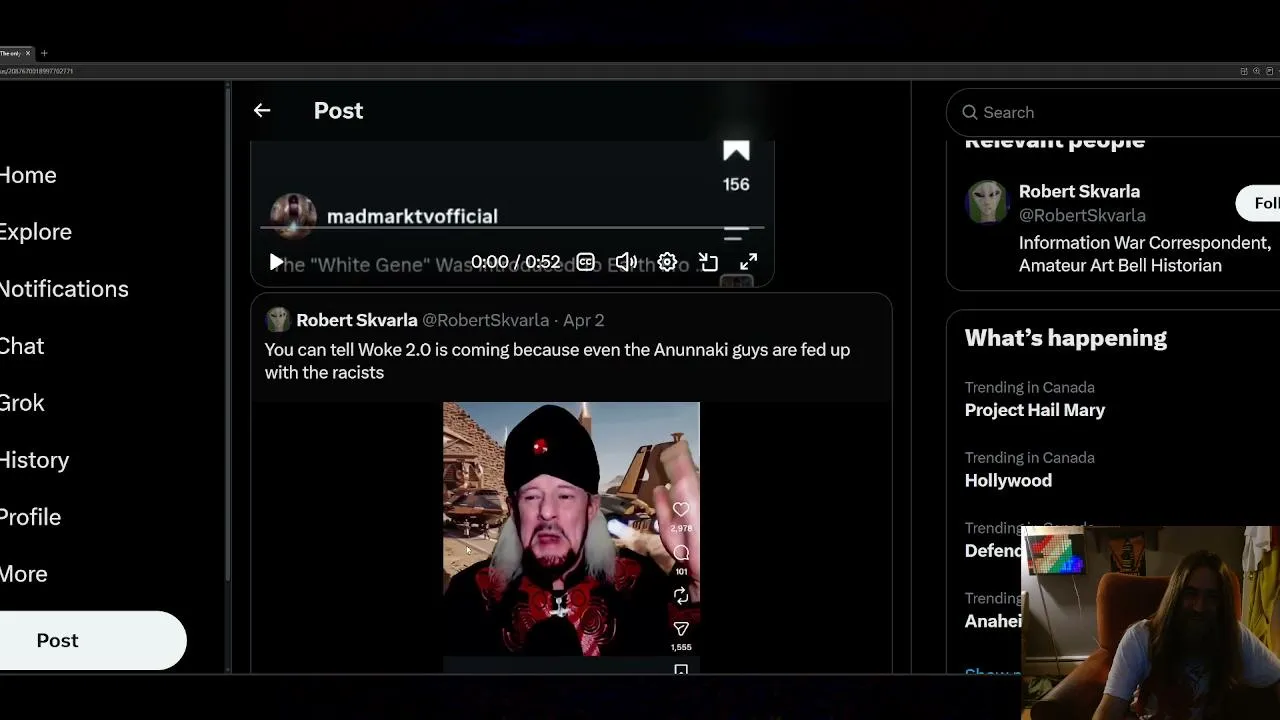This screenshot has height=720, width=1280.
Task: Click the Information War Correspondent bio text
Action: coord(1145,254)
